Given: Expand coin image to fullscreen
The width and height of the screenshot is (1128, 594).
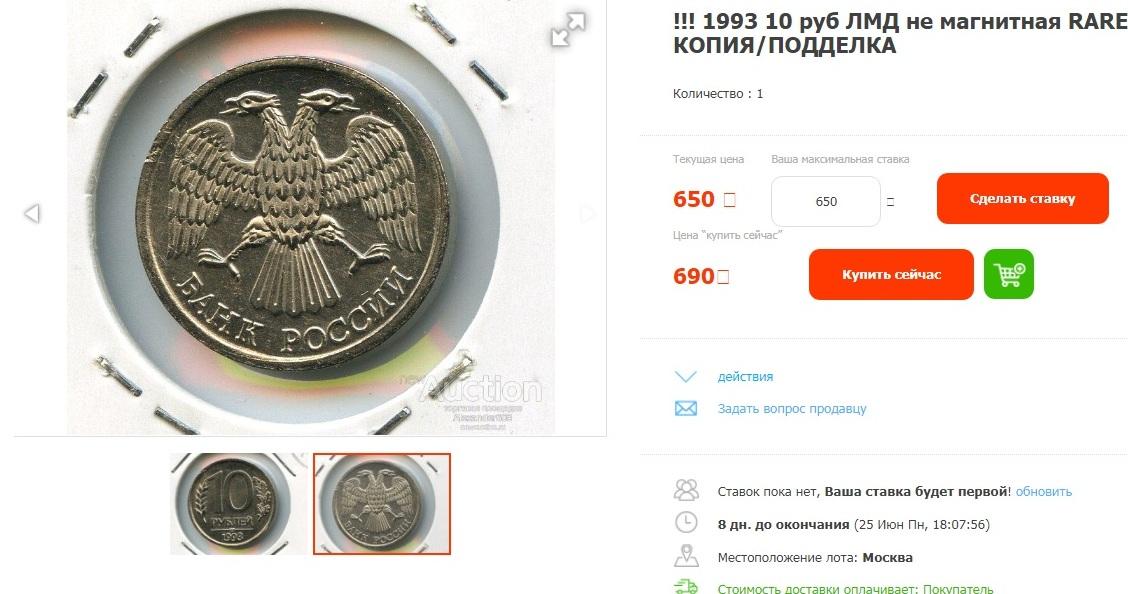Looking at the screenshot, I should pos(568,29).
